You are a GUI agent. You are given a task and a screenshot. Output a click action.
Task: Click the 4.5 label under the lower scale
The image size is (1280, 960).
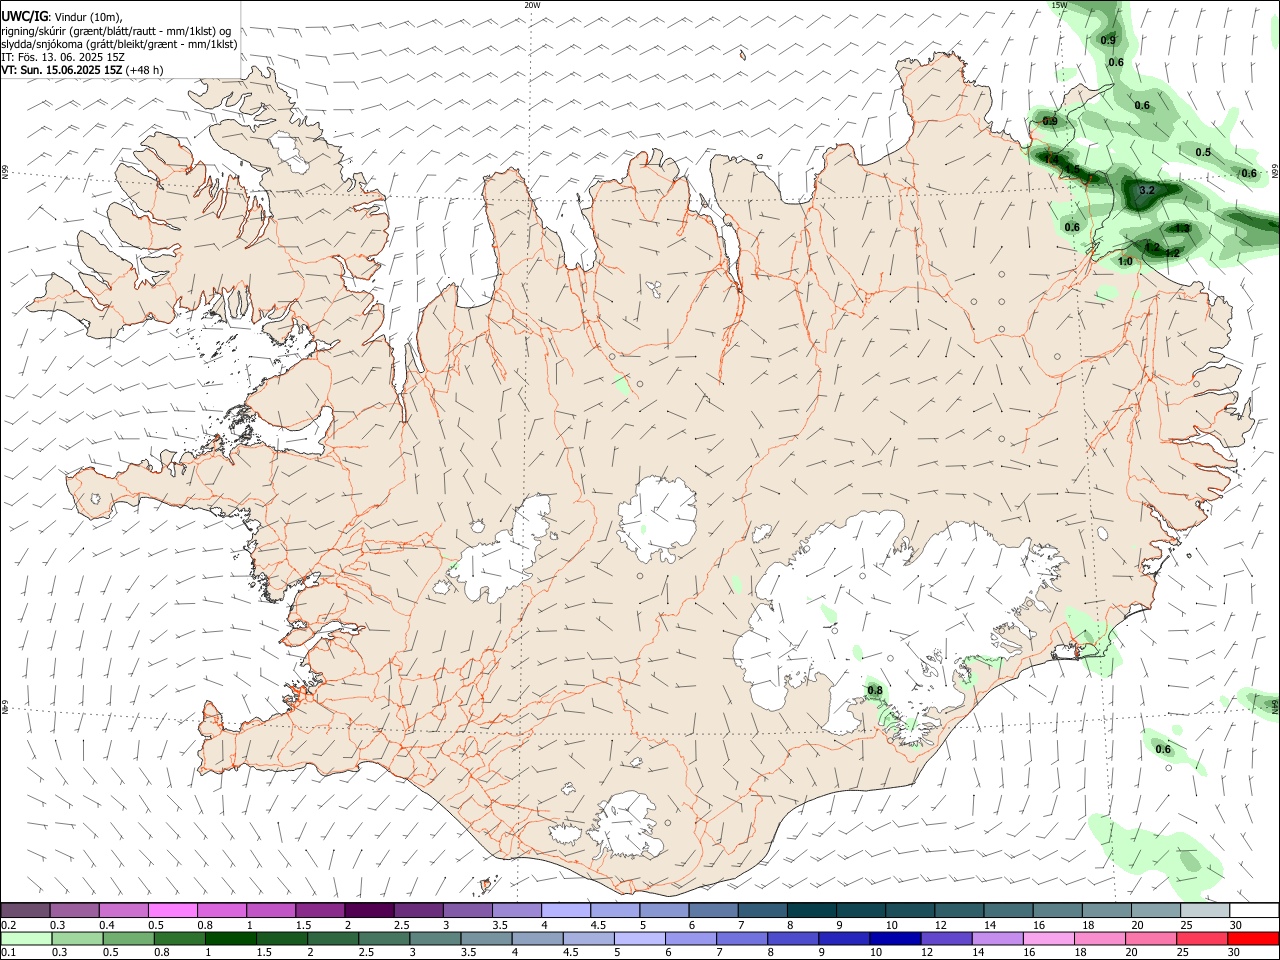click(571, 953)
